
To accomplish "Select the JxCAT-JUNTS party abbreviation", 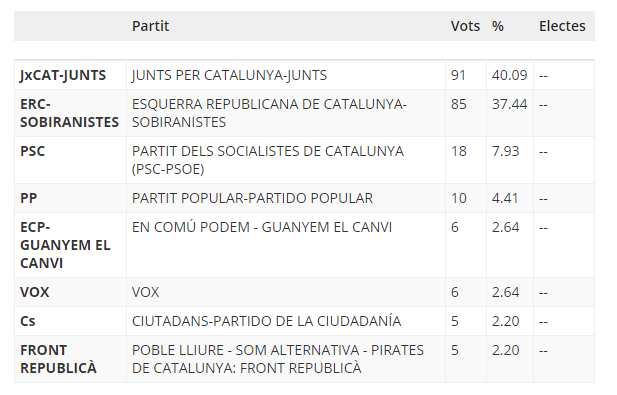I will click(63, 75).
